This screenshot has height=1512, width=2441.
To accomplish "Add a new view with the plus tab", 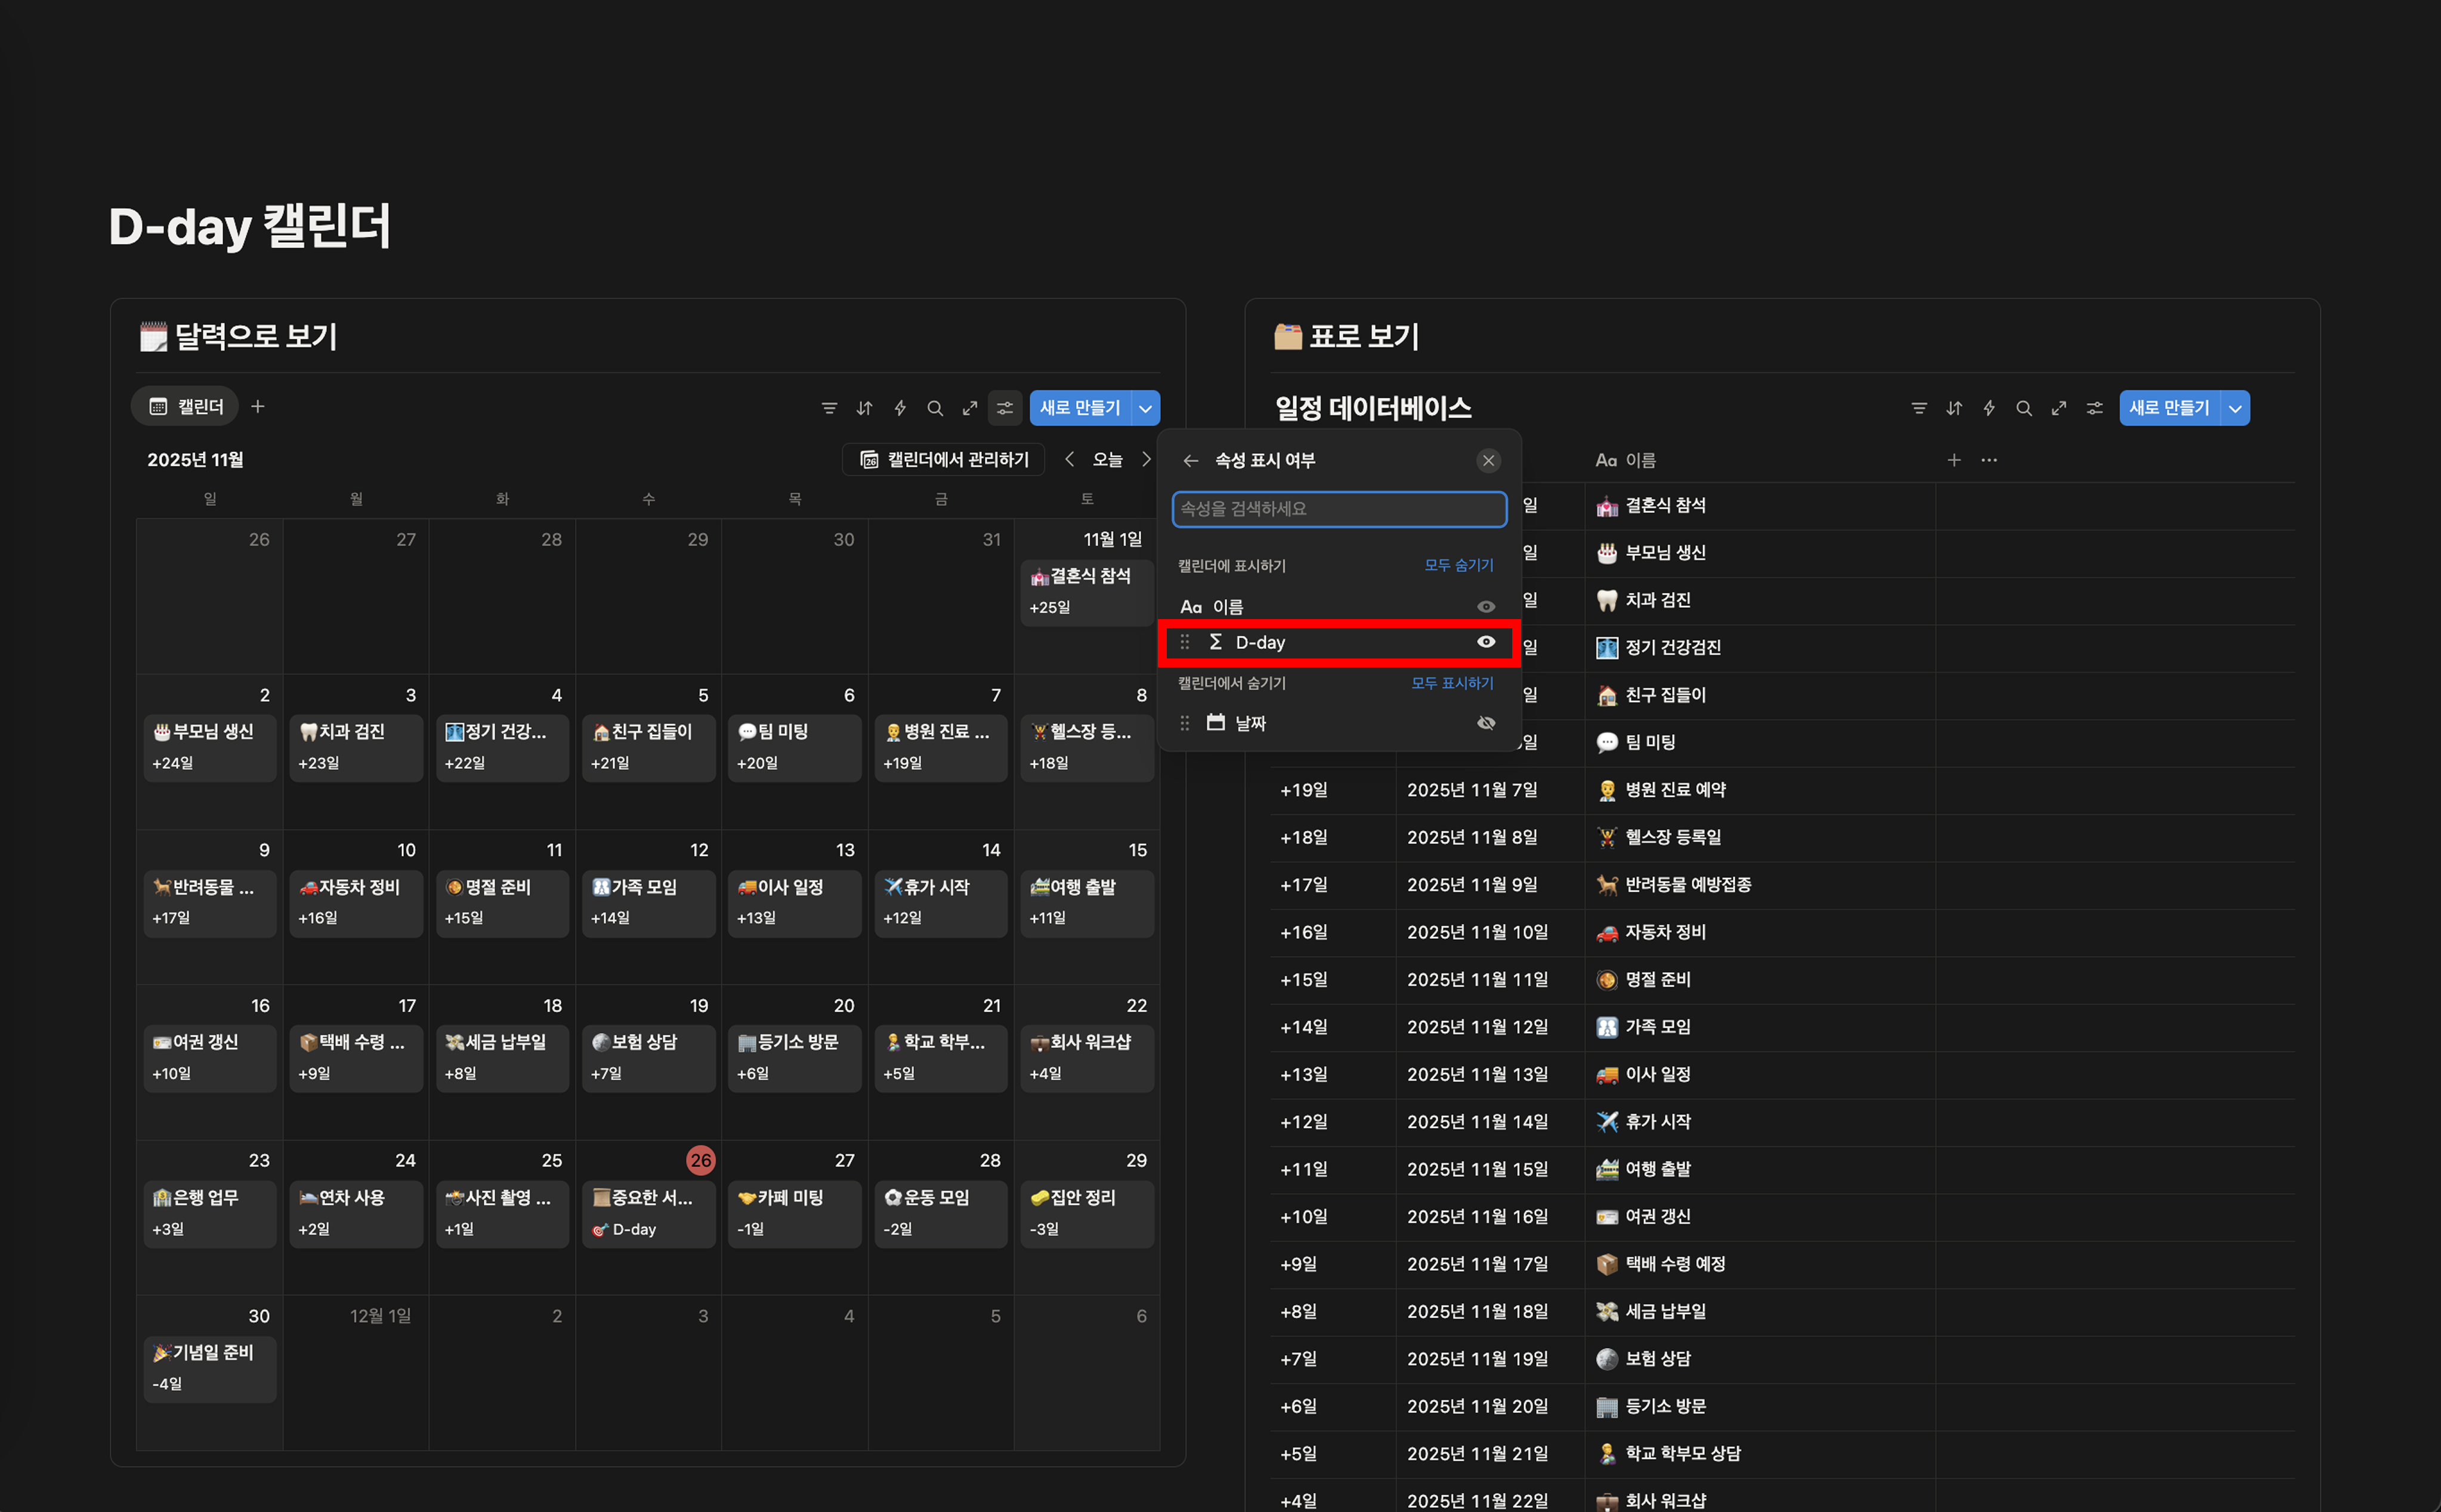I will (258, 407).
